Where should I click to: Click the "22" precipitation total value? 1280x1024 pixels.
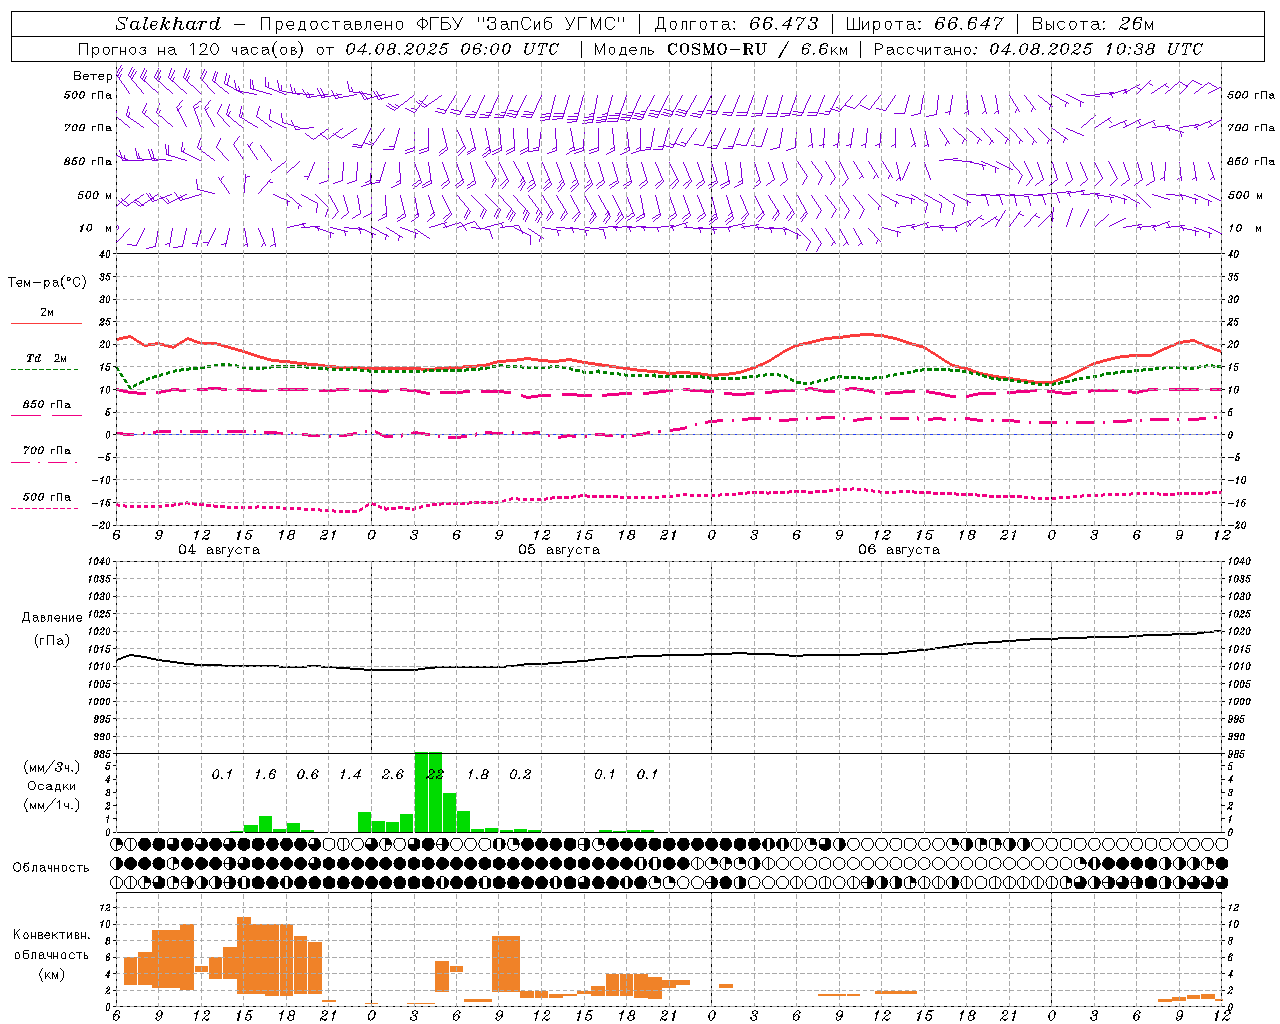click(435, 774)
